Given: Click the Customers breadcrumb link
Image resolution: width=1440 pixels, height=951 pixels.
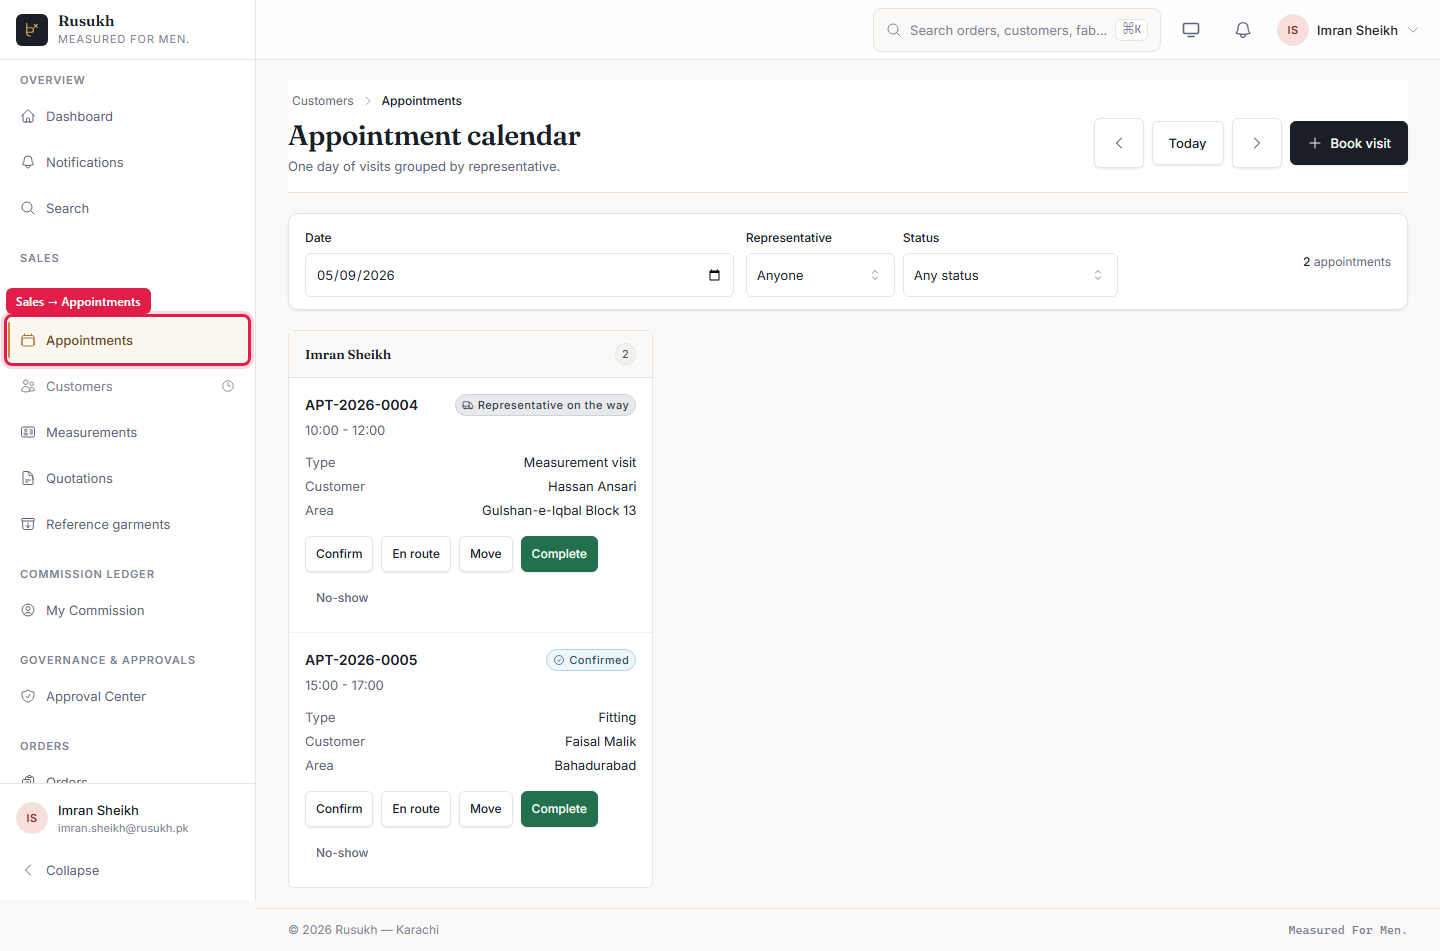Looking at the screenshot, I should (323, 101).
